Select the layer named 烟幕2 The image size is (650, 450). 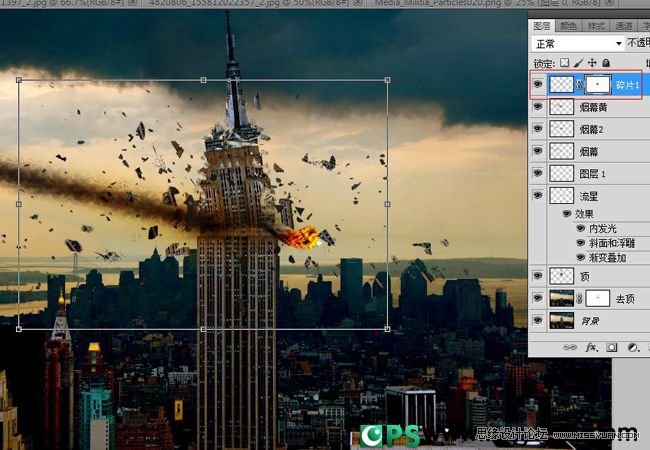click(x=591, y=130)
